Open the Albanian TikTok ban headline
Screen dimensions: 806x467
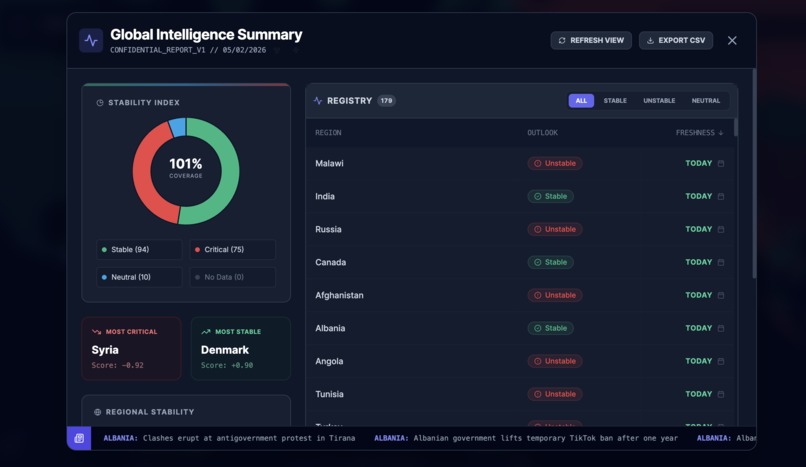(x=526, y=438)
